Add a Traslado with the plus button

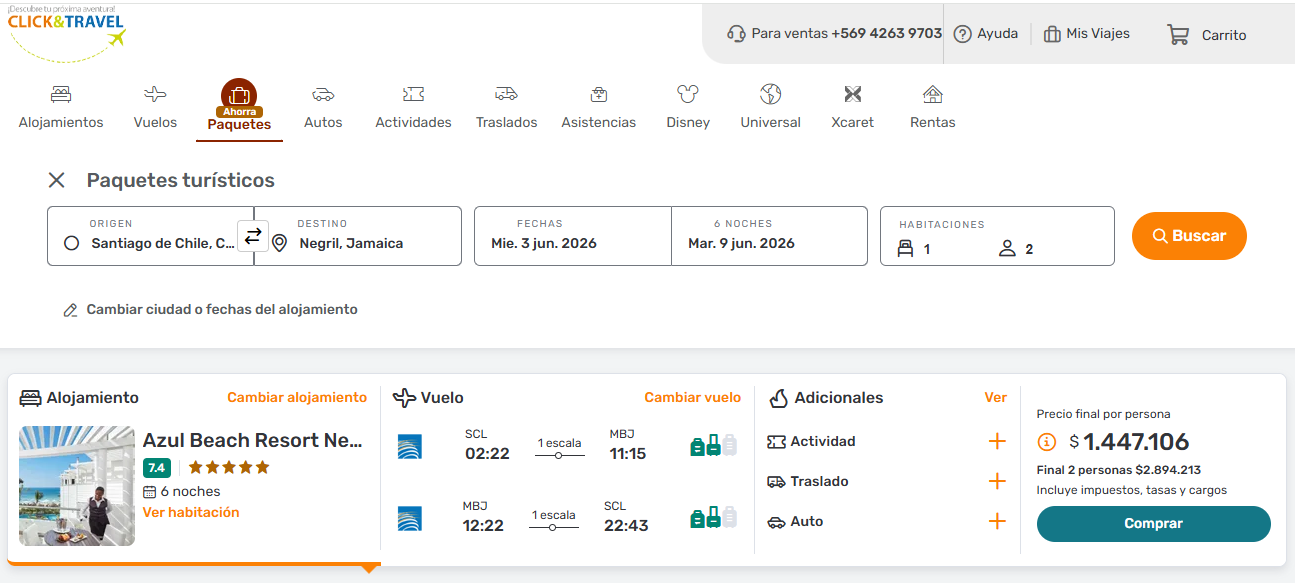[997, 481]
